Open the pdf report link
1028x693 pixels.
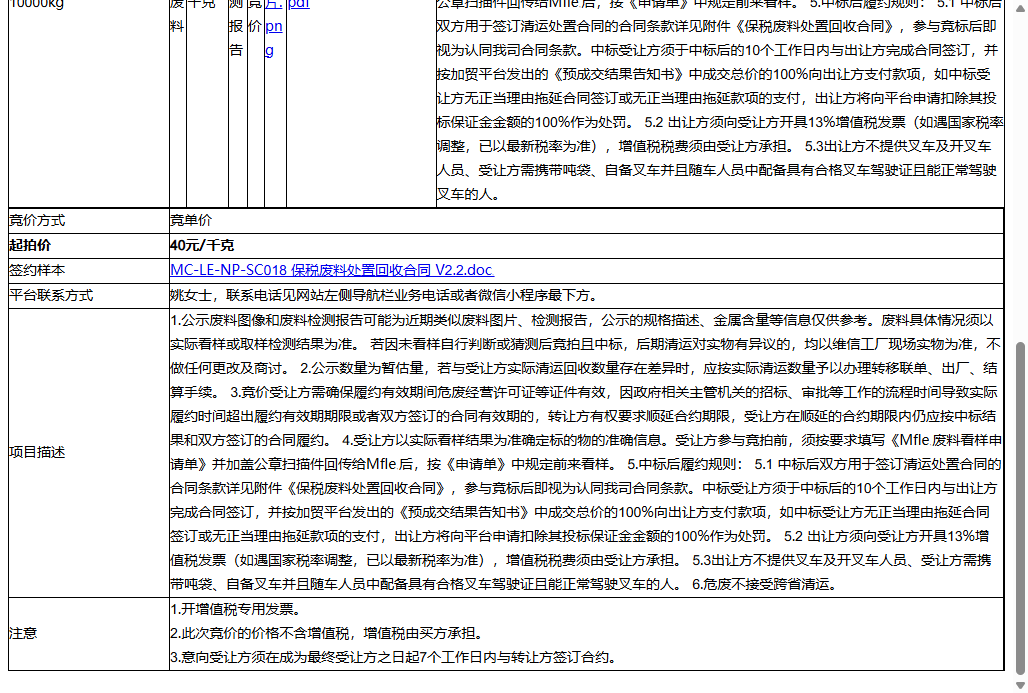[298, 5]
